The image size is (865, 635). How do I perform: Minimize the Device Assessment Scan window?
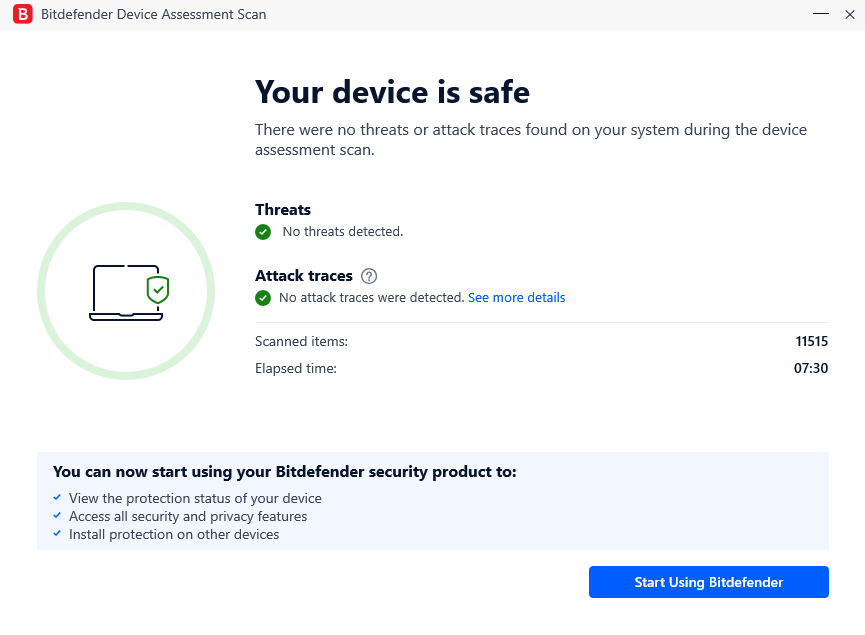tap(821, 14)
